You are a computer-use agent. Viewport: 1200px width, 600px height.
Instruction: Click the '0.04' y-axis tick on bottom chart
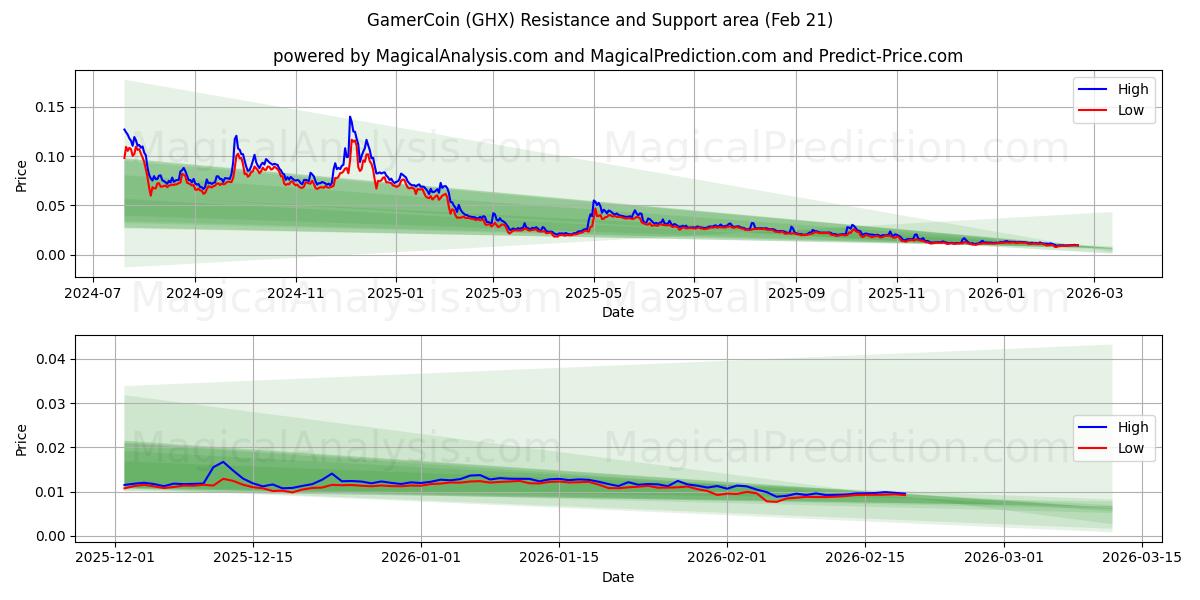(52, 359)
